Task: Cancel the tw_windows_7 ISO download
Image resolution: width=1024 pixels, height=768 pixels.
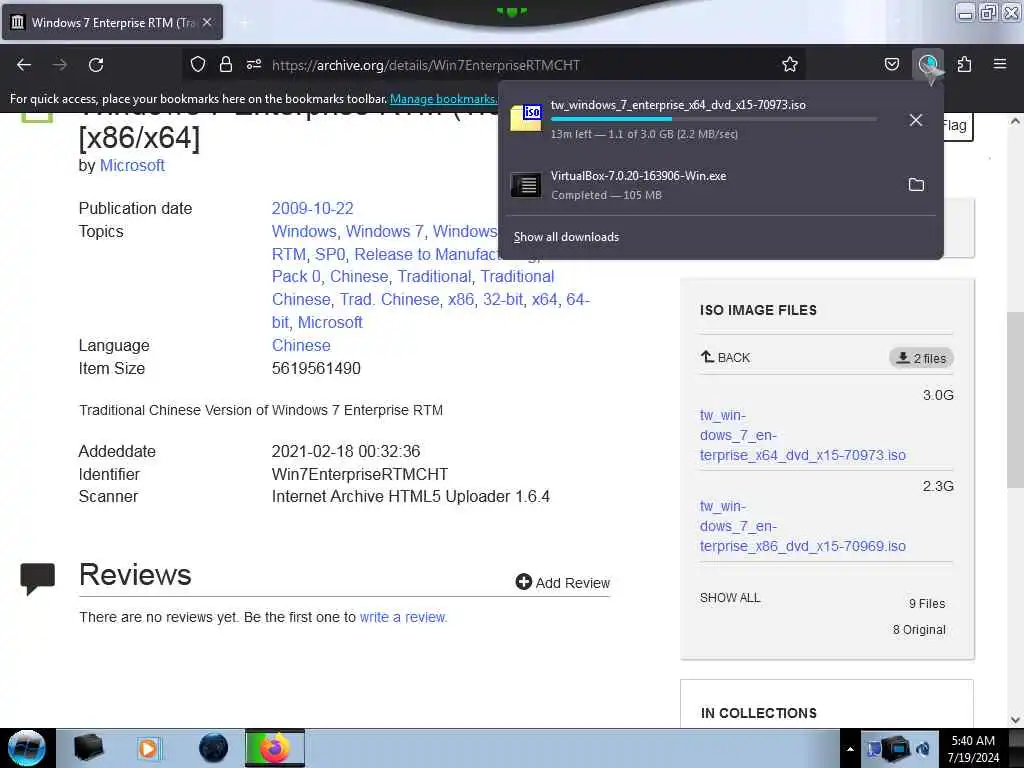Action: [916, 120]
